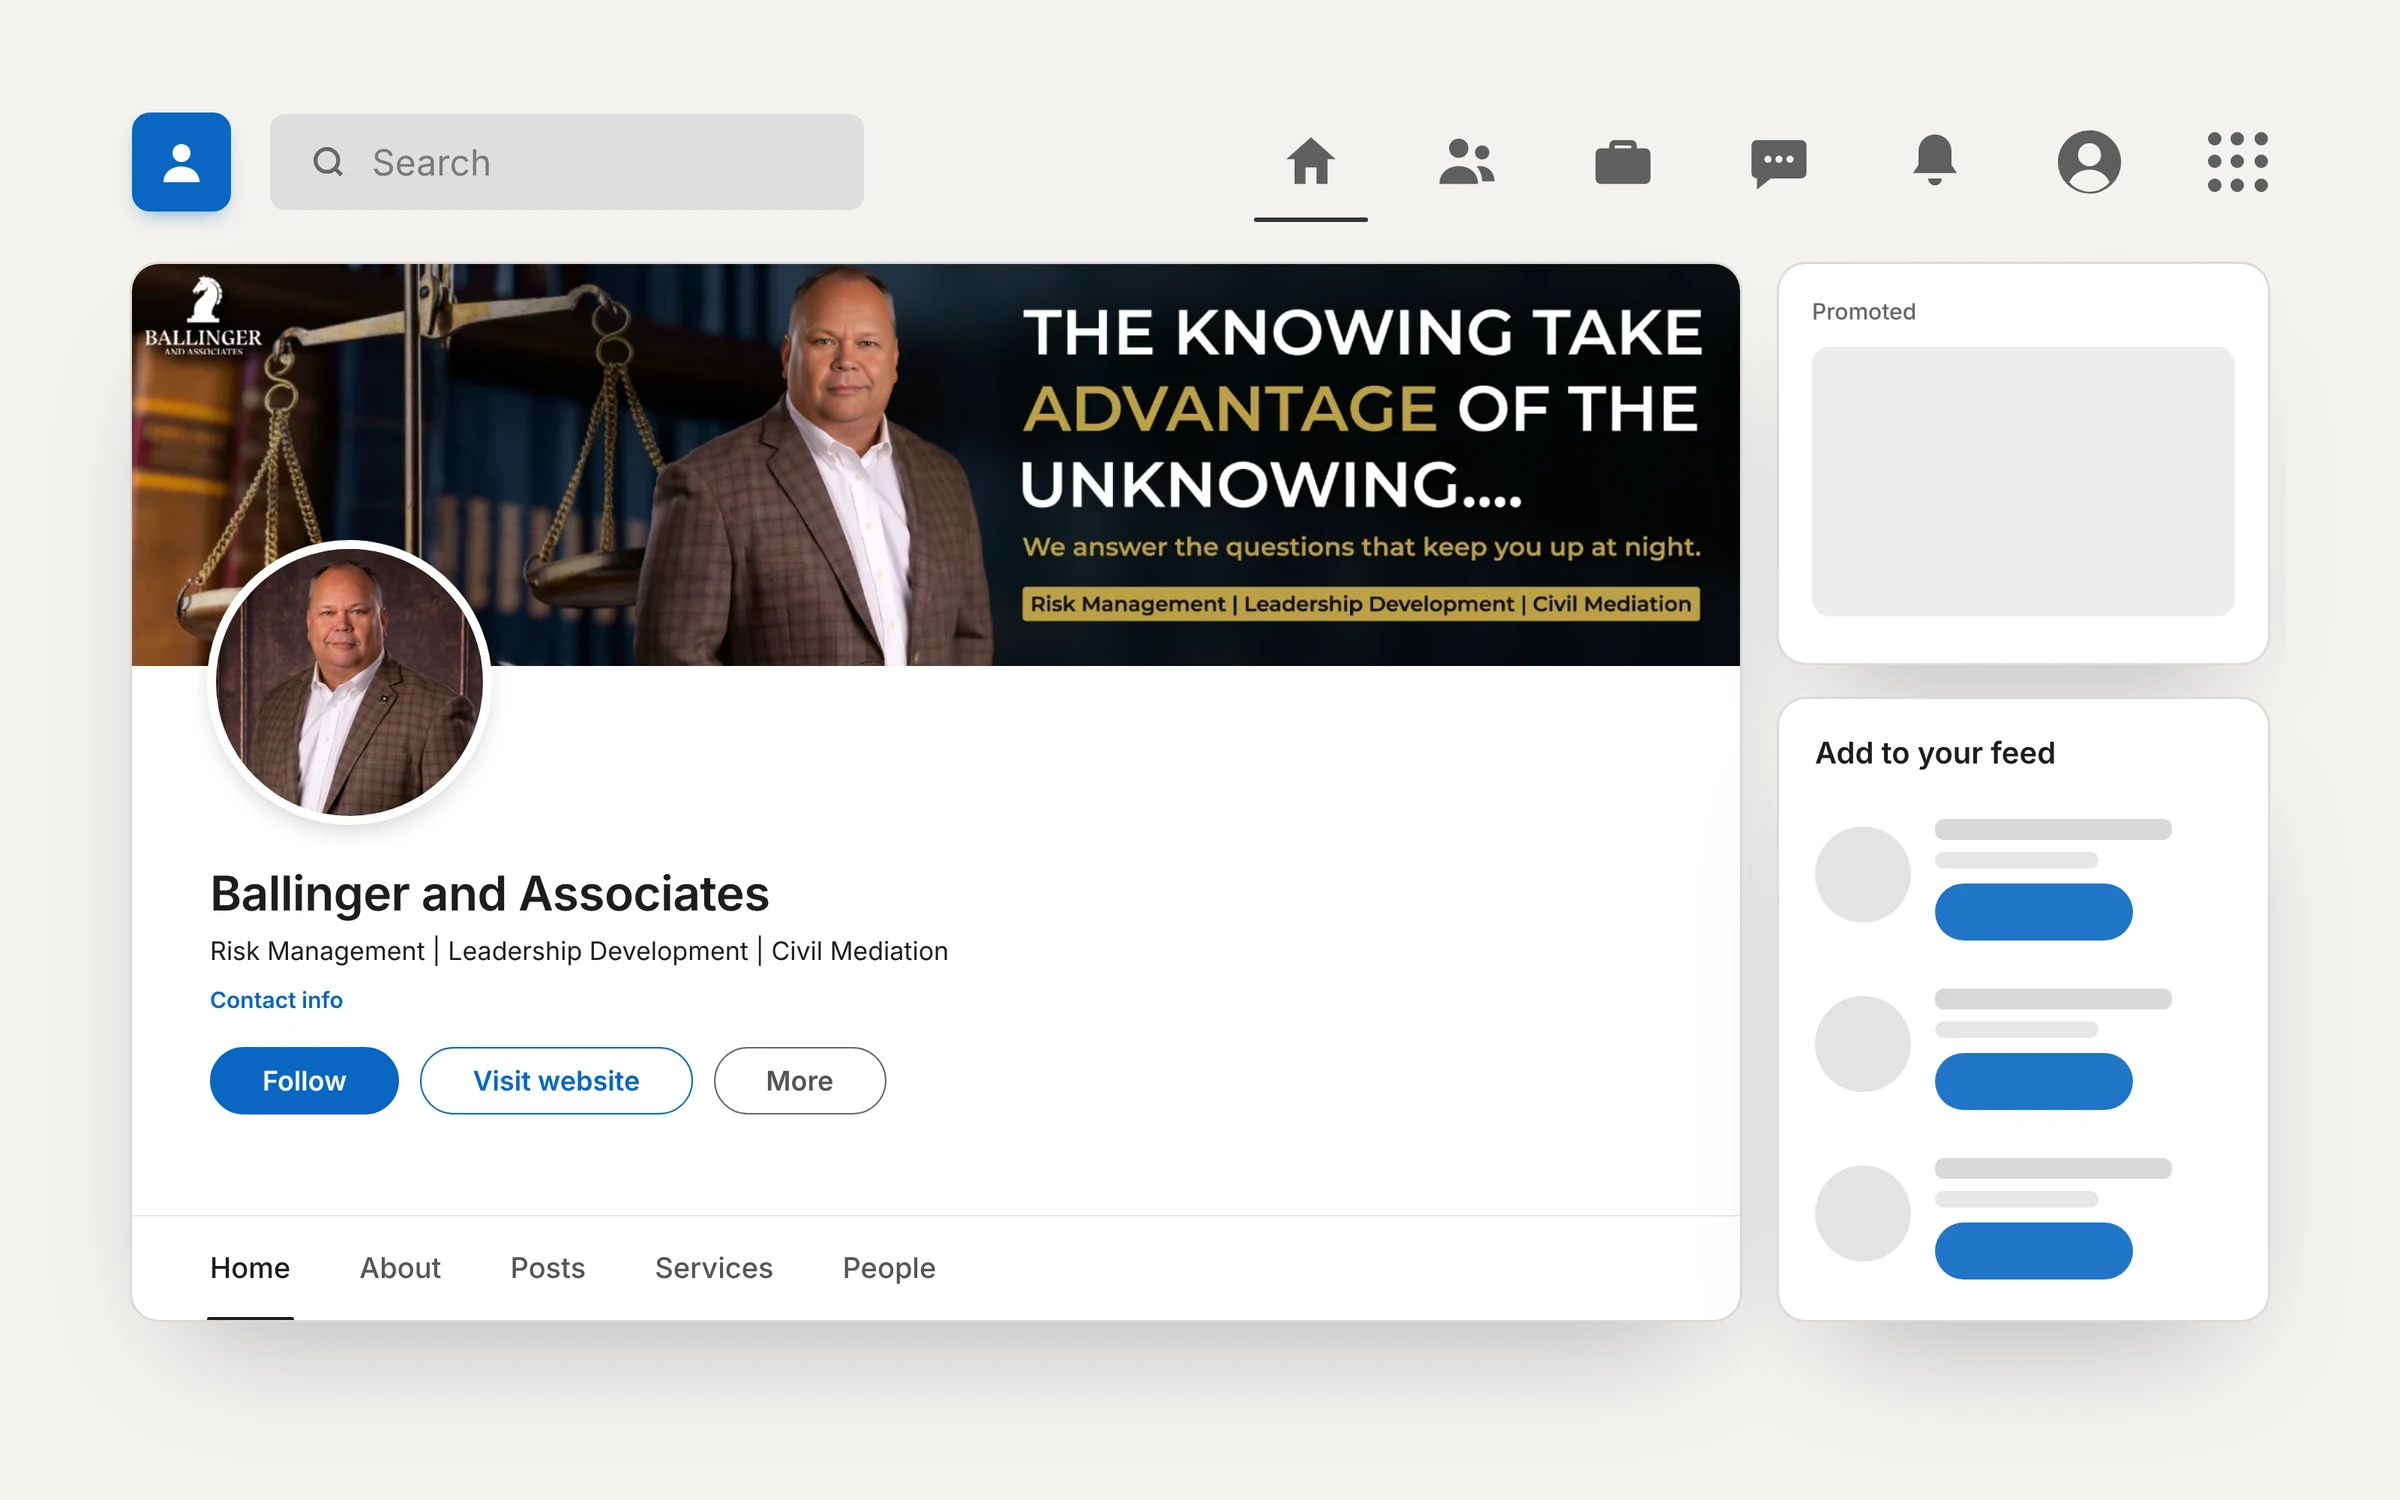This screenshot has width=2400, height=1500.
Task: Open the Jobs briefcase icon
Action: tap(1622, 162)
